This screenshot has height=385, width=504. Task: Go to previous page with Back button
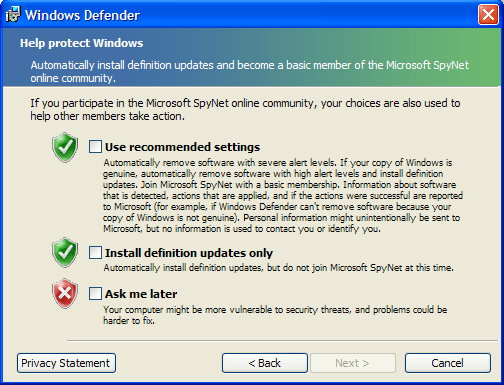click(x=265, y=363)
